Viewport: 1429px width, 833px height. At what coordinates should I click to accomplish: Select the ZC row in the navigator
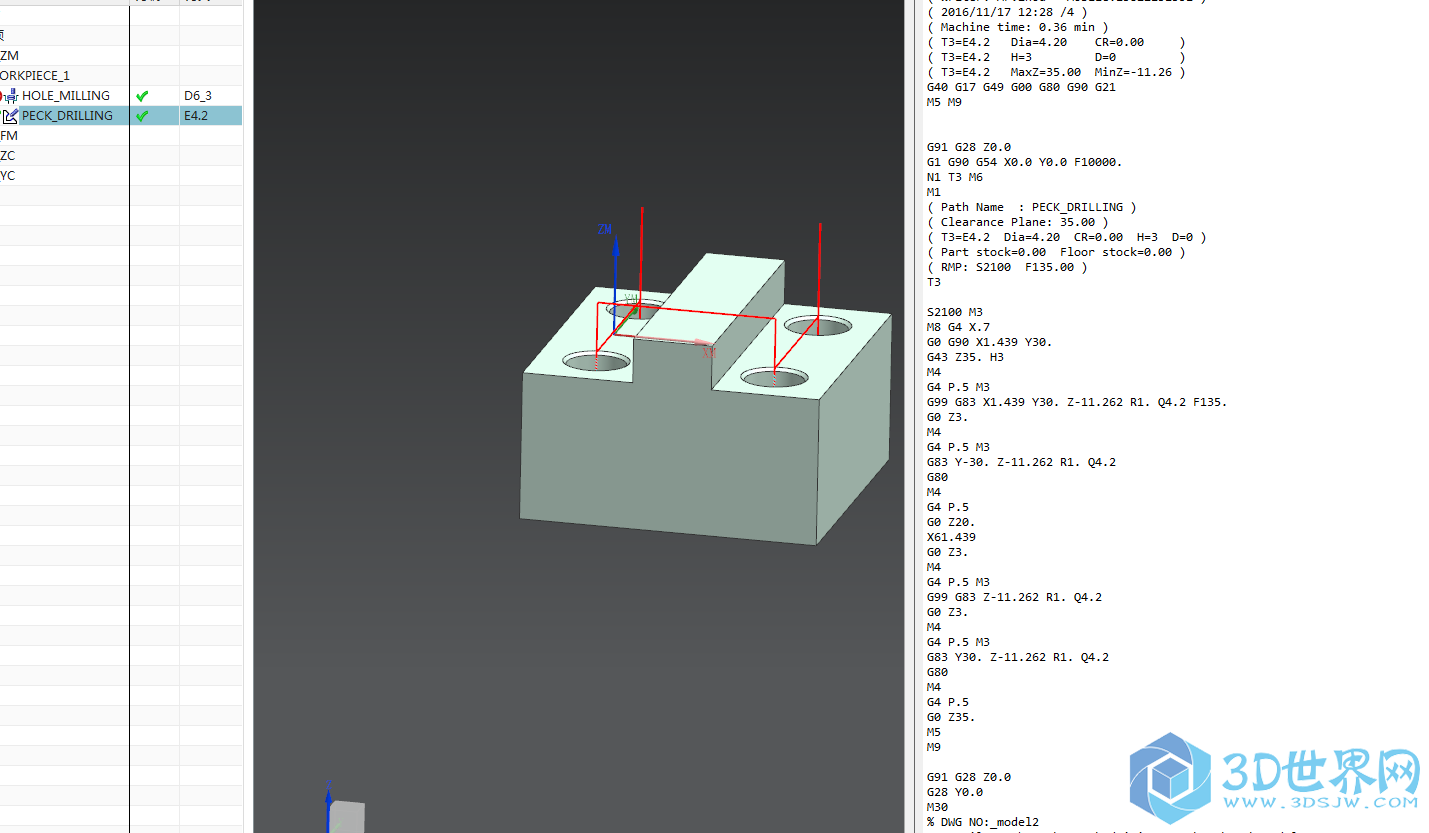tap(8, 156)
